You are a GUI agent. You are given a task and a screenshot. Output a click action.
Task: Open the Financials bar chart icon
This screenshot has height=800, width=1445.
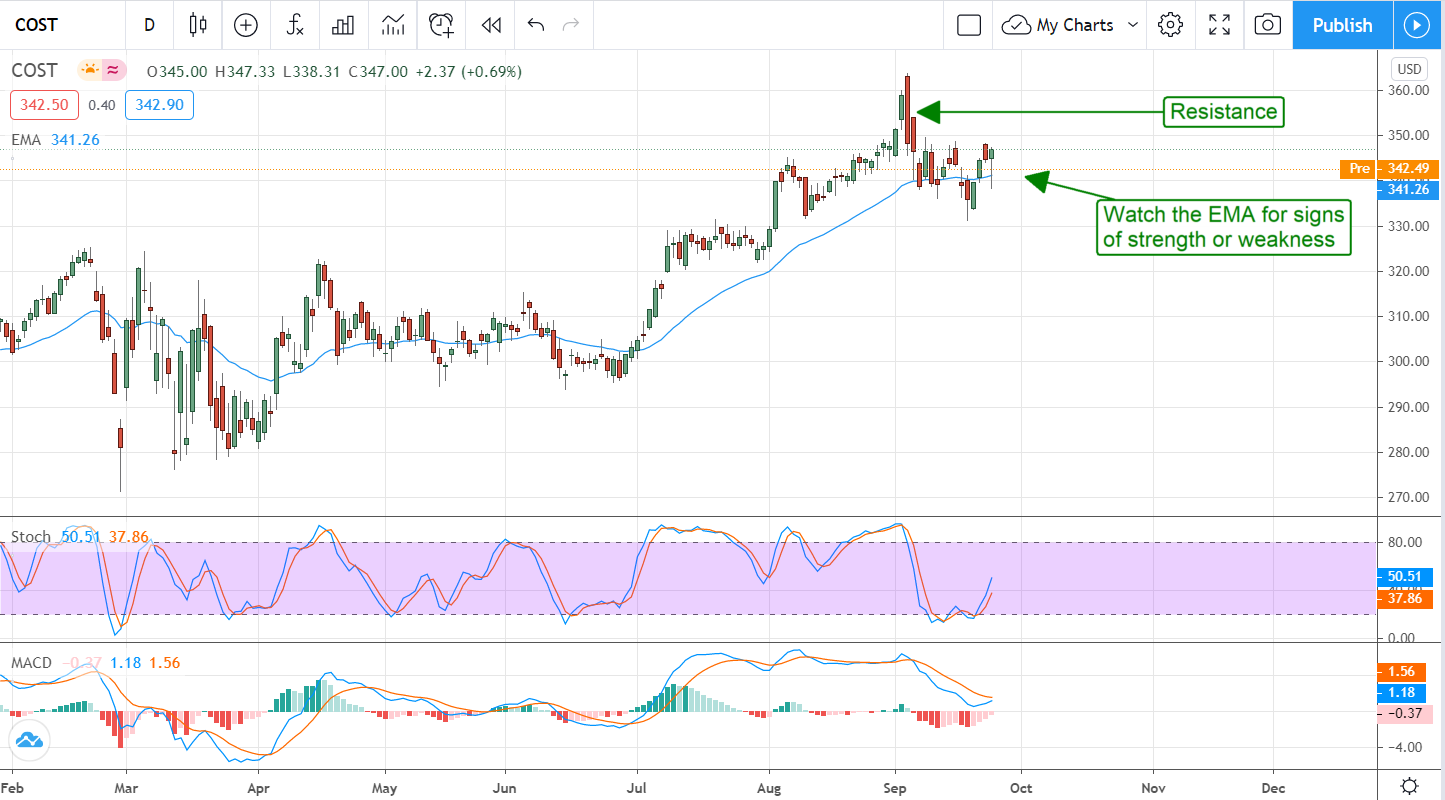(344, 25)
